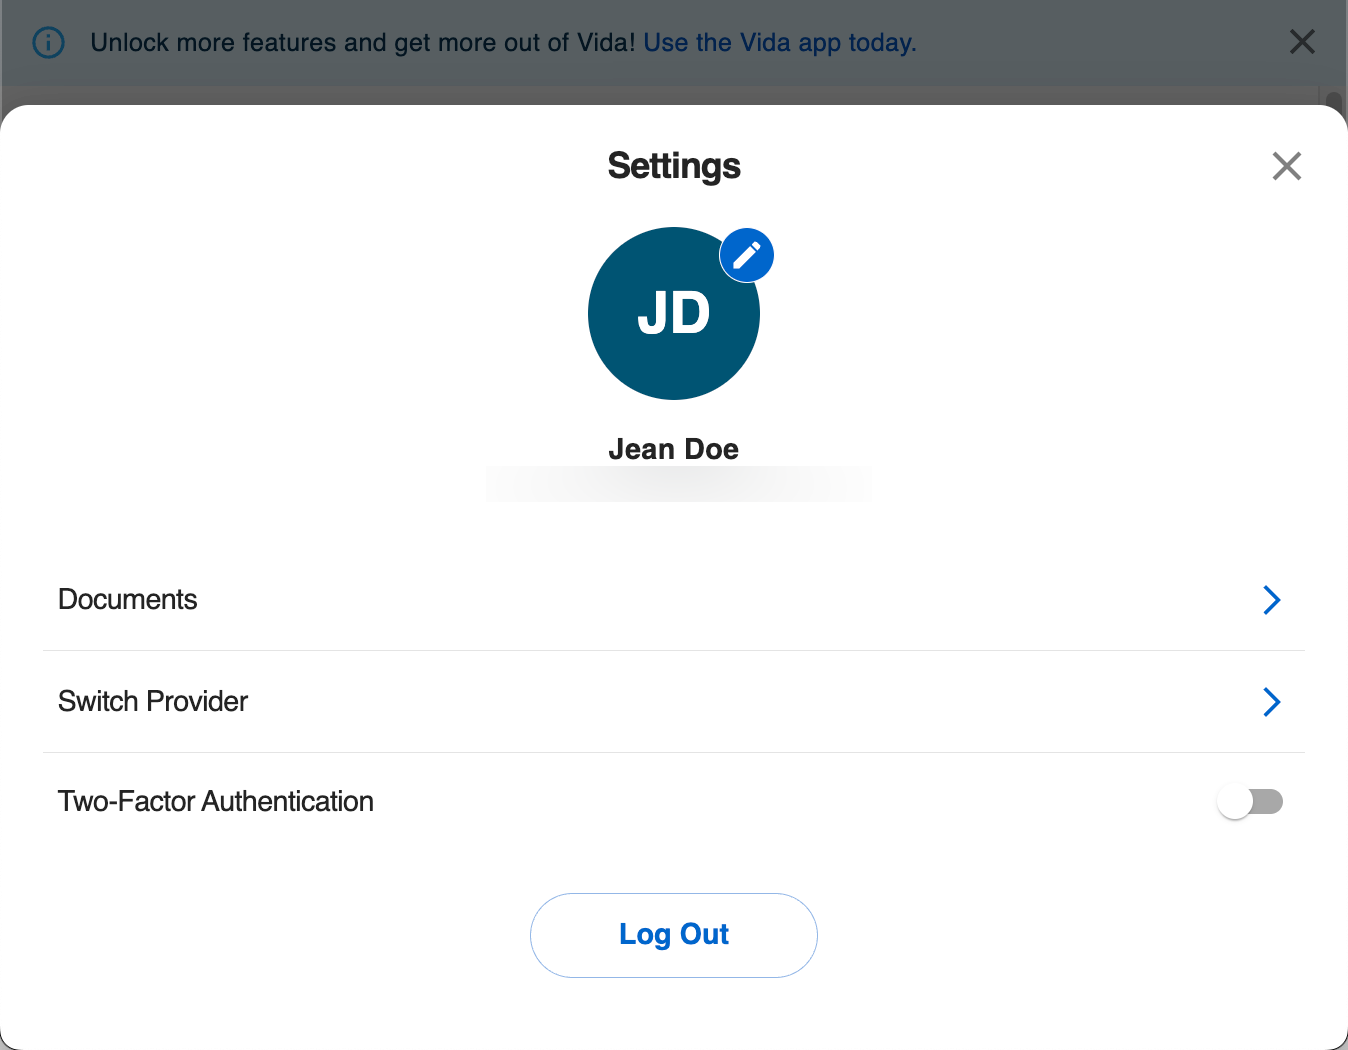This screenshot has width=1348, height=1050.
Task: Close the Settings dialog
Action: point(1286,166)
